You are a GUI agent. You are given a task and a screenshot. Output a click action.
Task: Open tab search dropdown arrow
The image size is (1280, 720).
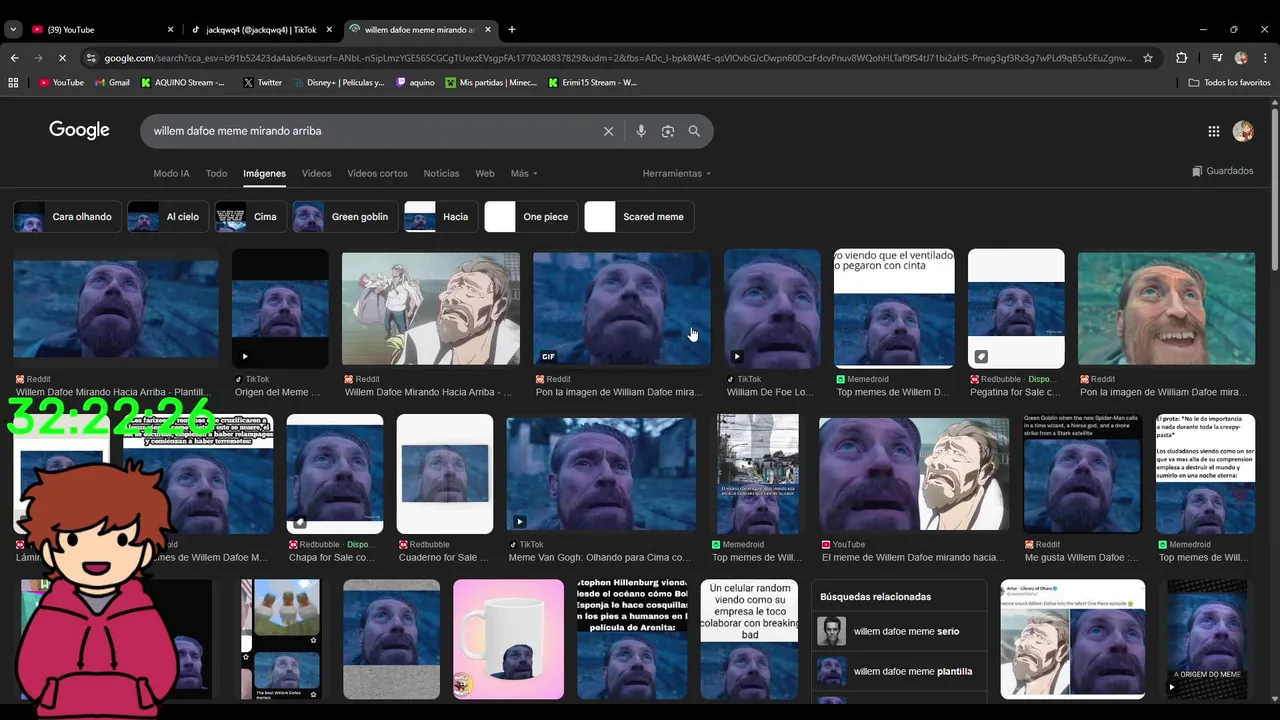tap(13, 30)
